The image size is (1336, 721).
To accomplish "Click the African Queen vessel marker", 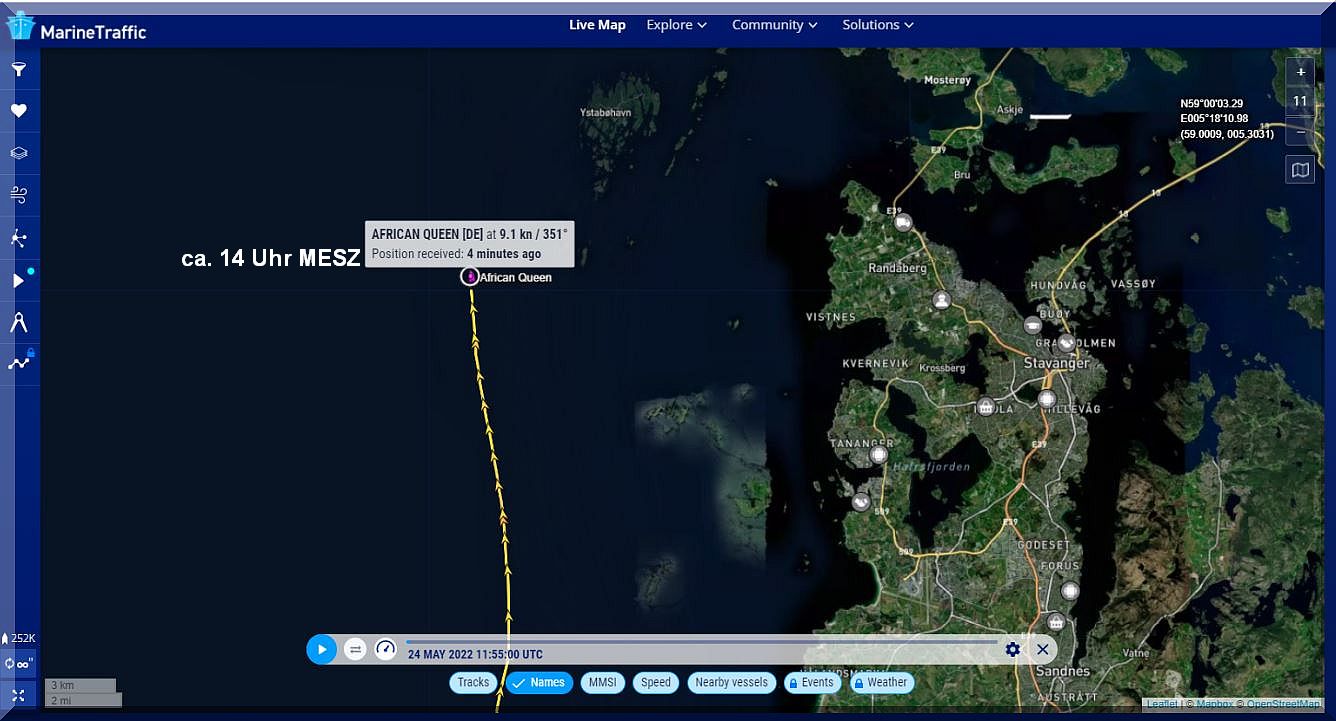I will point(470,277).
